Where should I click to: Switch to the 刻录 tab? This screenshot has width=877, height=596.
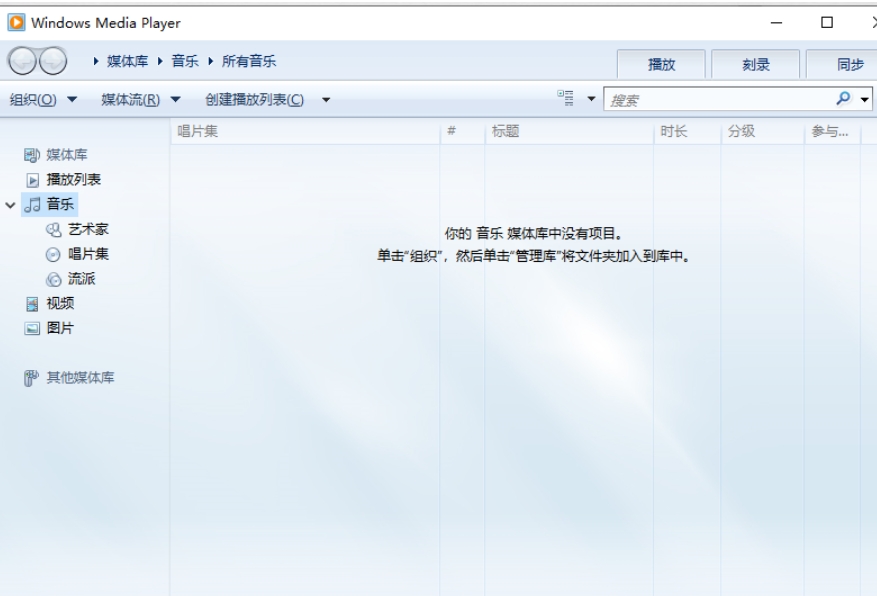pos(756,64)
